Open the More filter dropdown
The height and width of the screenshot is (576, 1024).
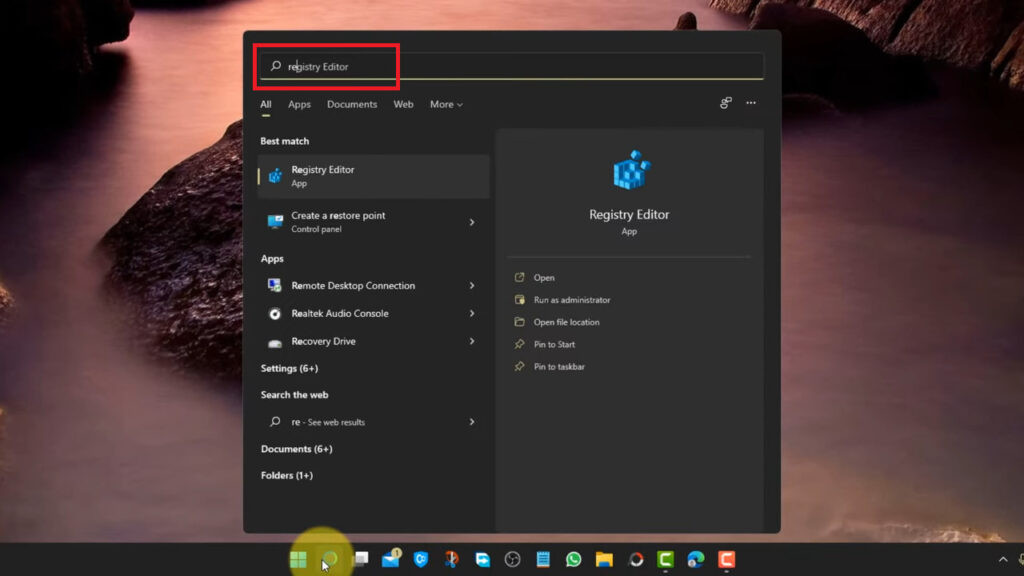point(445,104)
